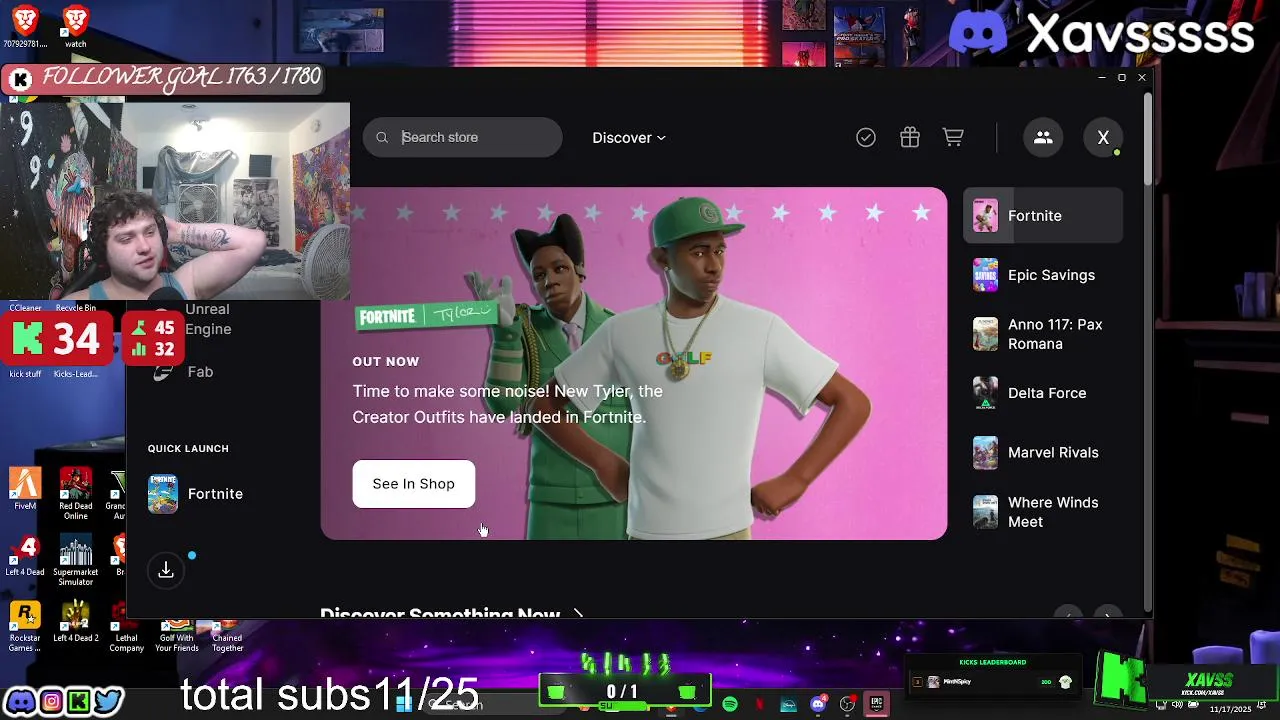Click the Discord icon in taskbar
This screenshot has height=720, width=1280.
point(818,704)
